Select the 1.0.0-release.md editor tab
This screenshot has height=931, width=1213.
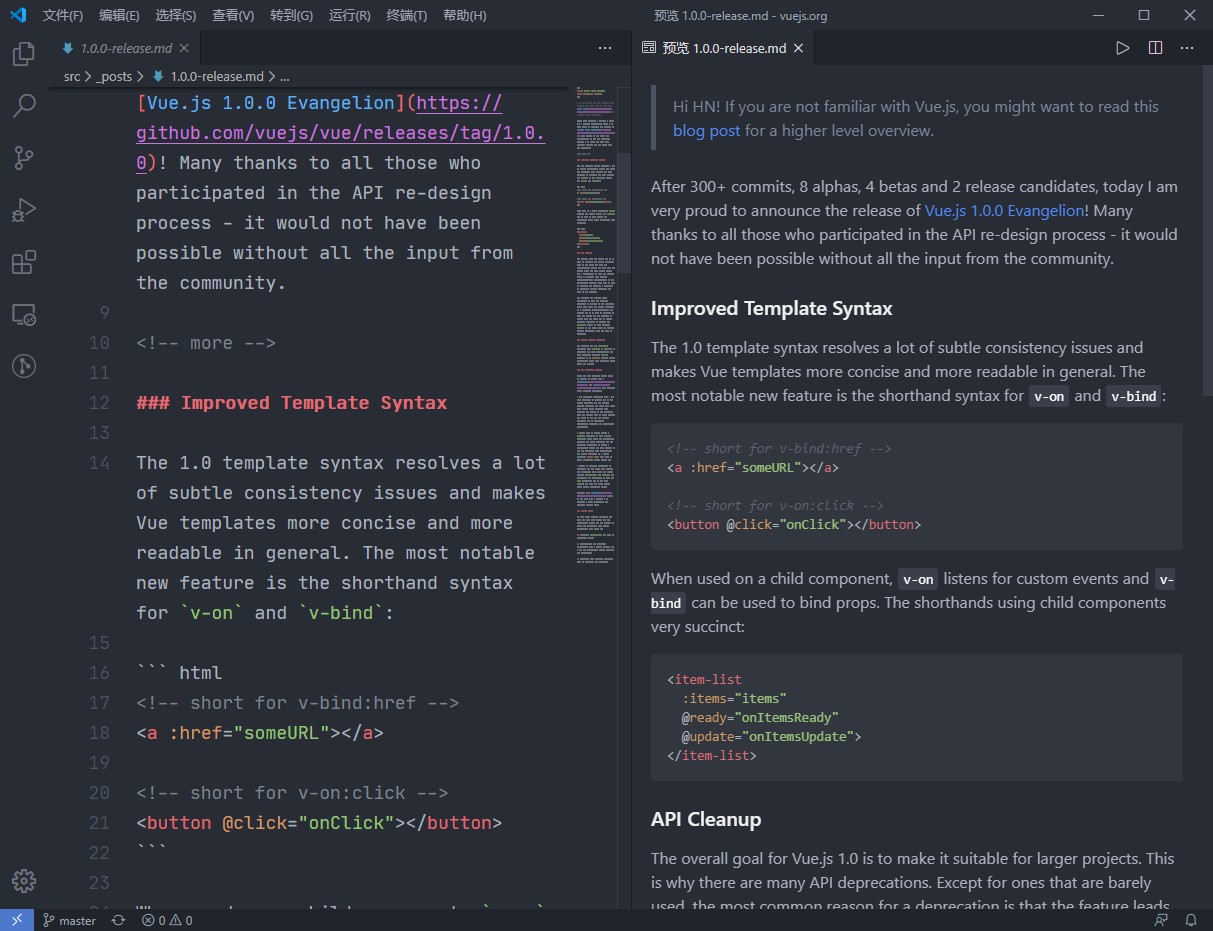126,48
